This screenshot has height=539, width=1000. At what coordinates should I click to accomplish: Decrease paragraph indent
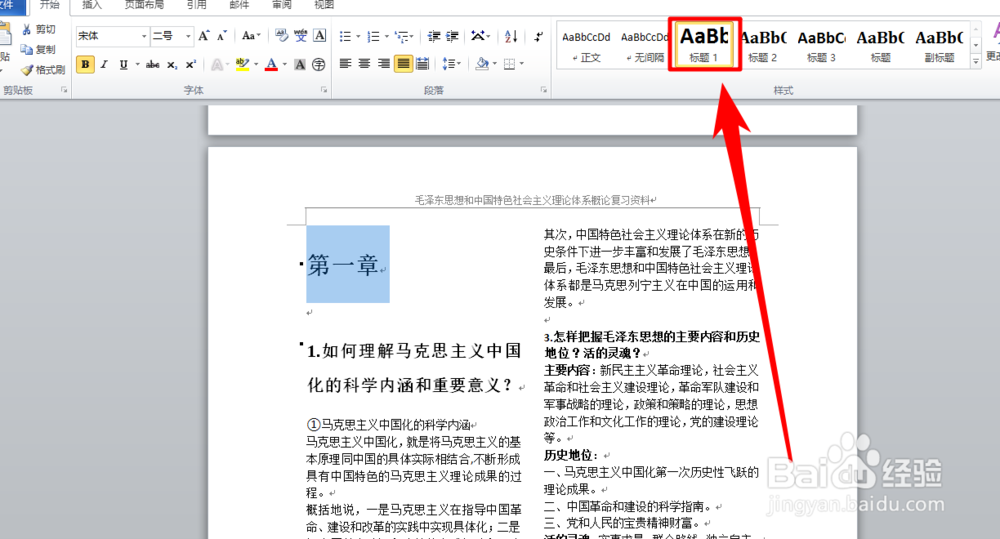coord(434,36)
